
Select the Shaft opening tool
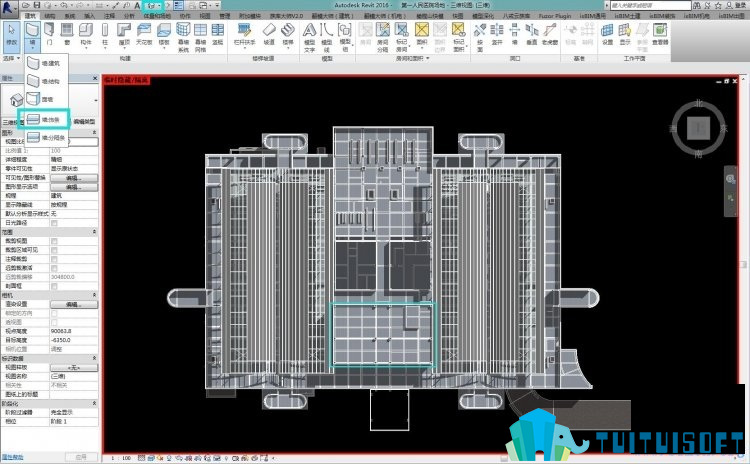(497, 35)
